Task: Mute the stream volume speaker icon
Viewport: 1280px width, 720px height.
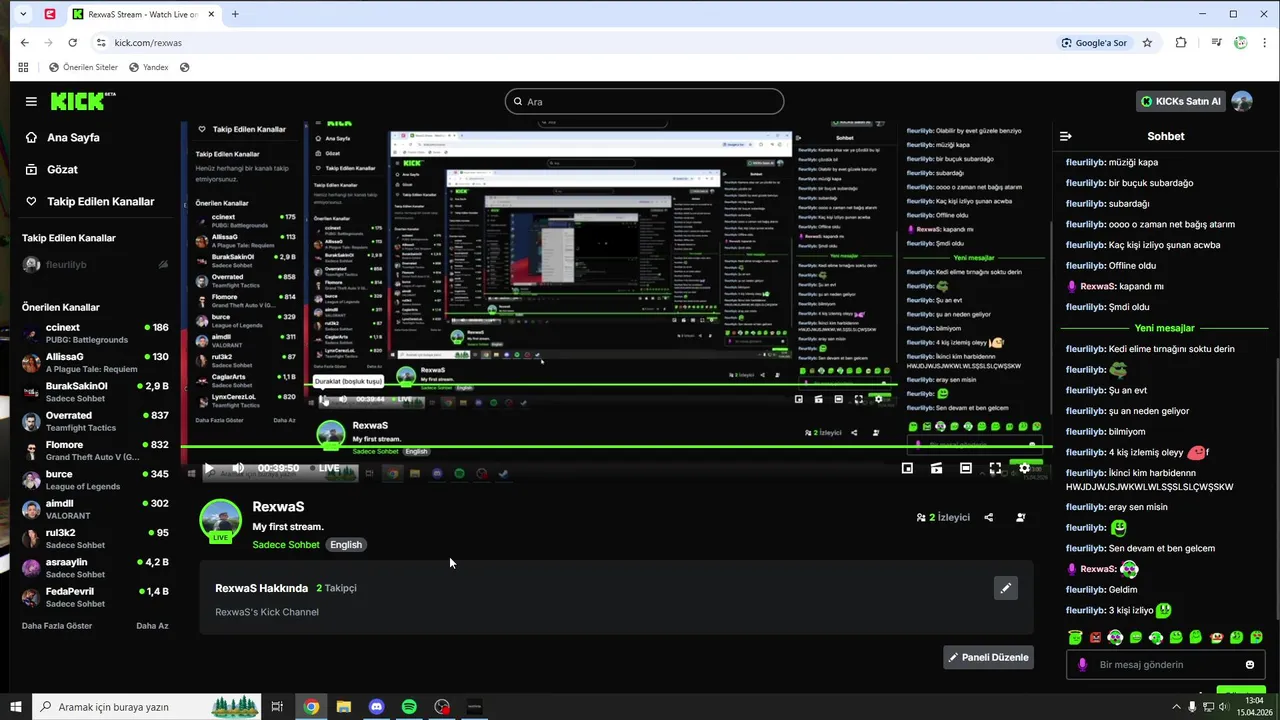Action: point(238,468)
